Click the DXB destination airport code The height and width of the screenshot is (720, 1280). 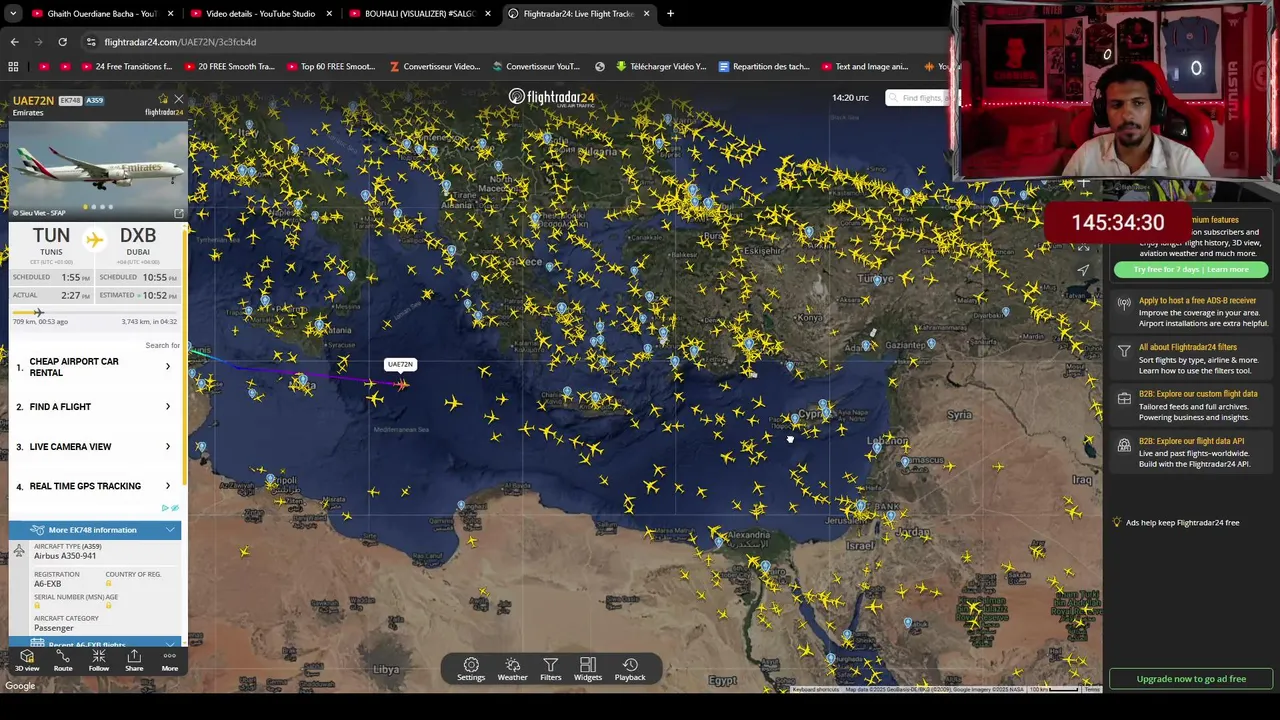pyautogui.click(x=138, y=236)
